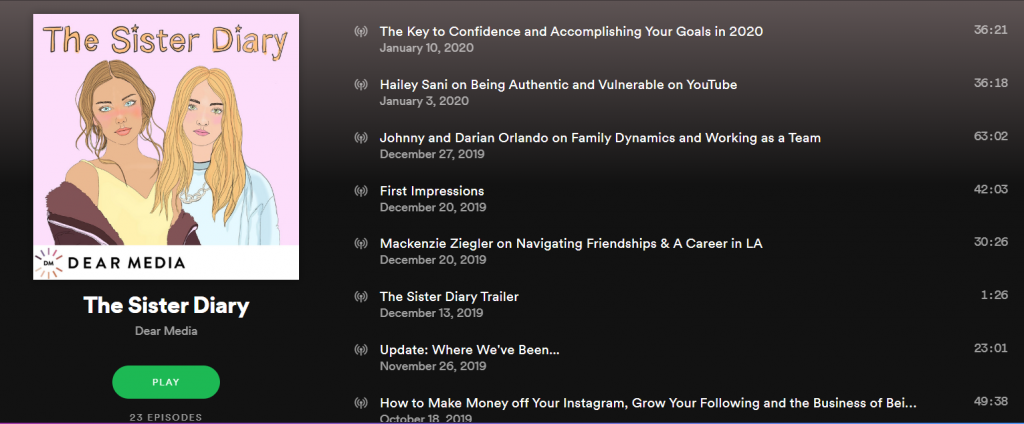Click podcast icon beside Mackenzie Ziegler episode

point(360,244)
